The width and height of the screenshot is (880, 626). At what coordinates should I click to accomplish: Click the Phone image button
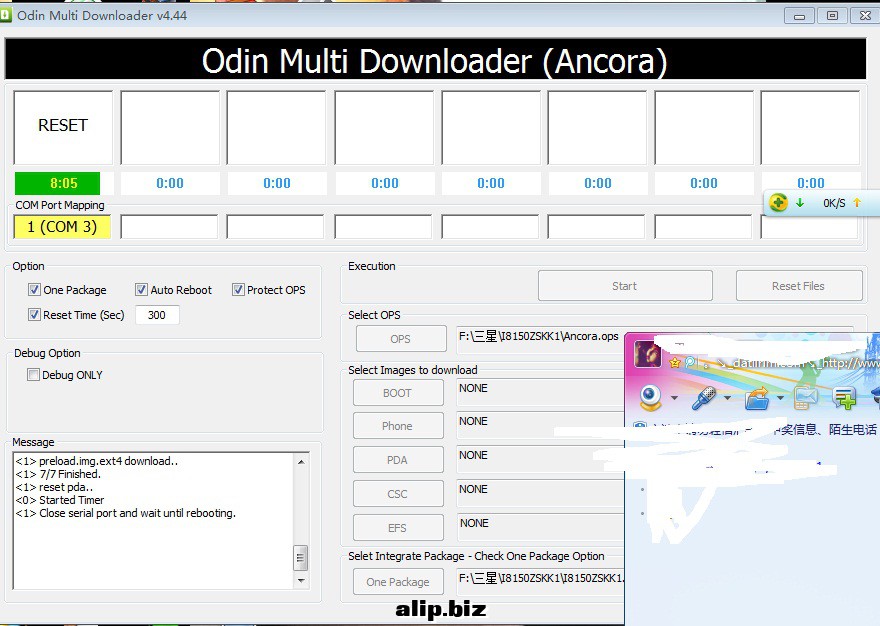click(398, 426)
